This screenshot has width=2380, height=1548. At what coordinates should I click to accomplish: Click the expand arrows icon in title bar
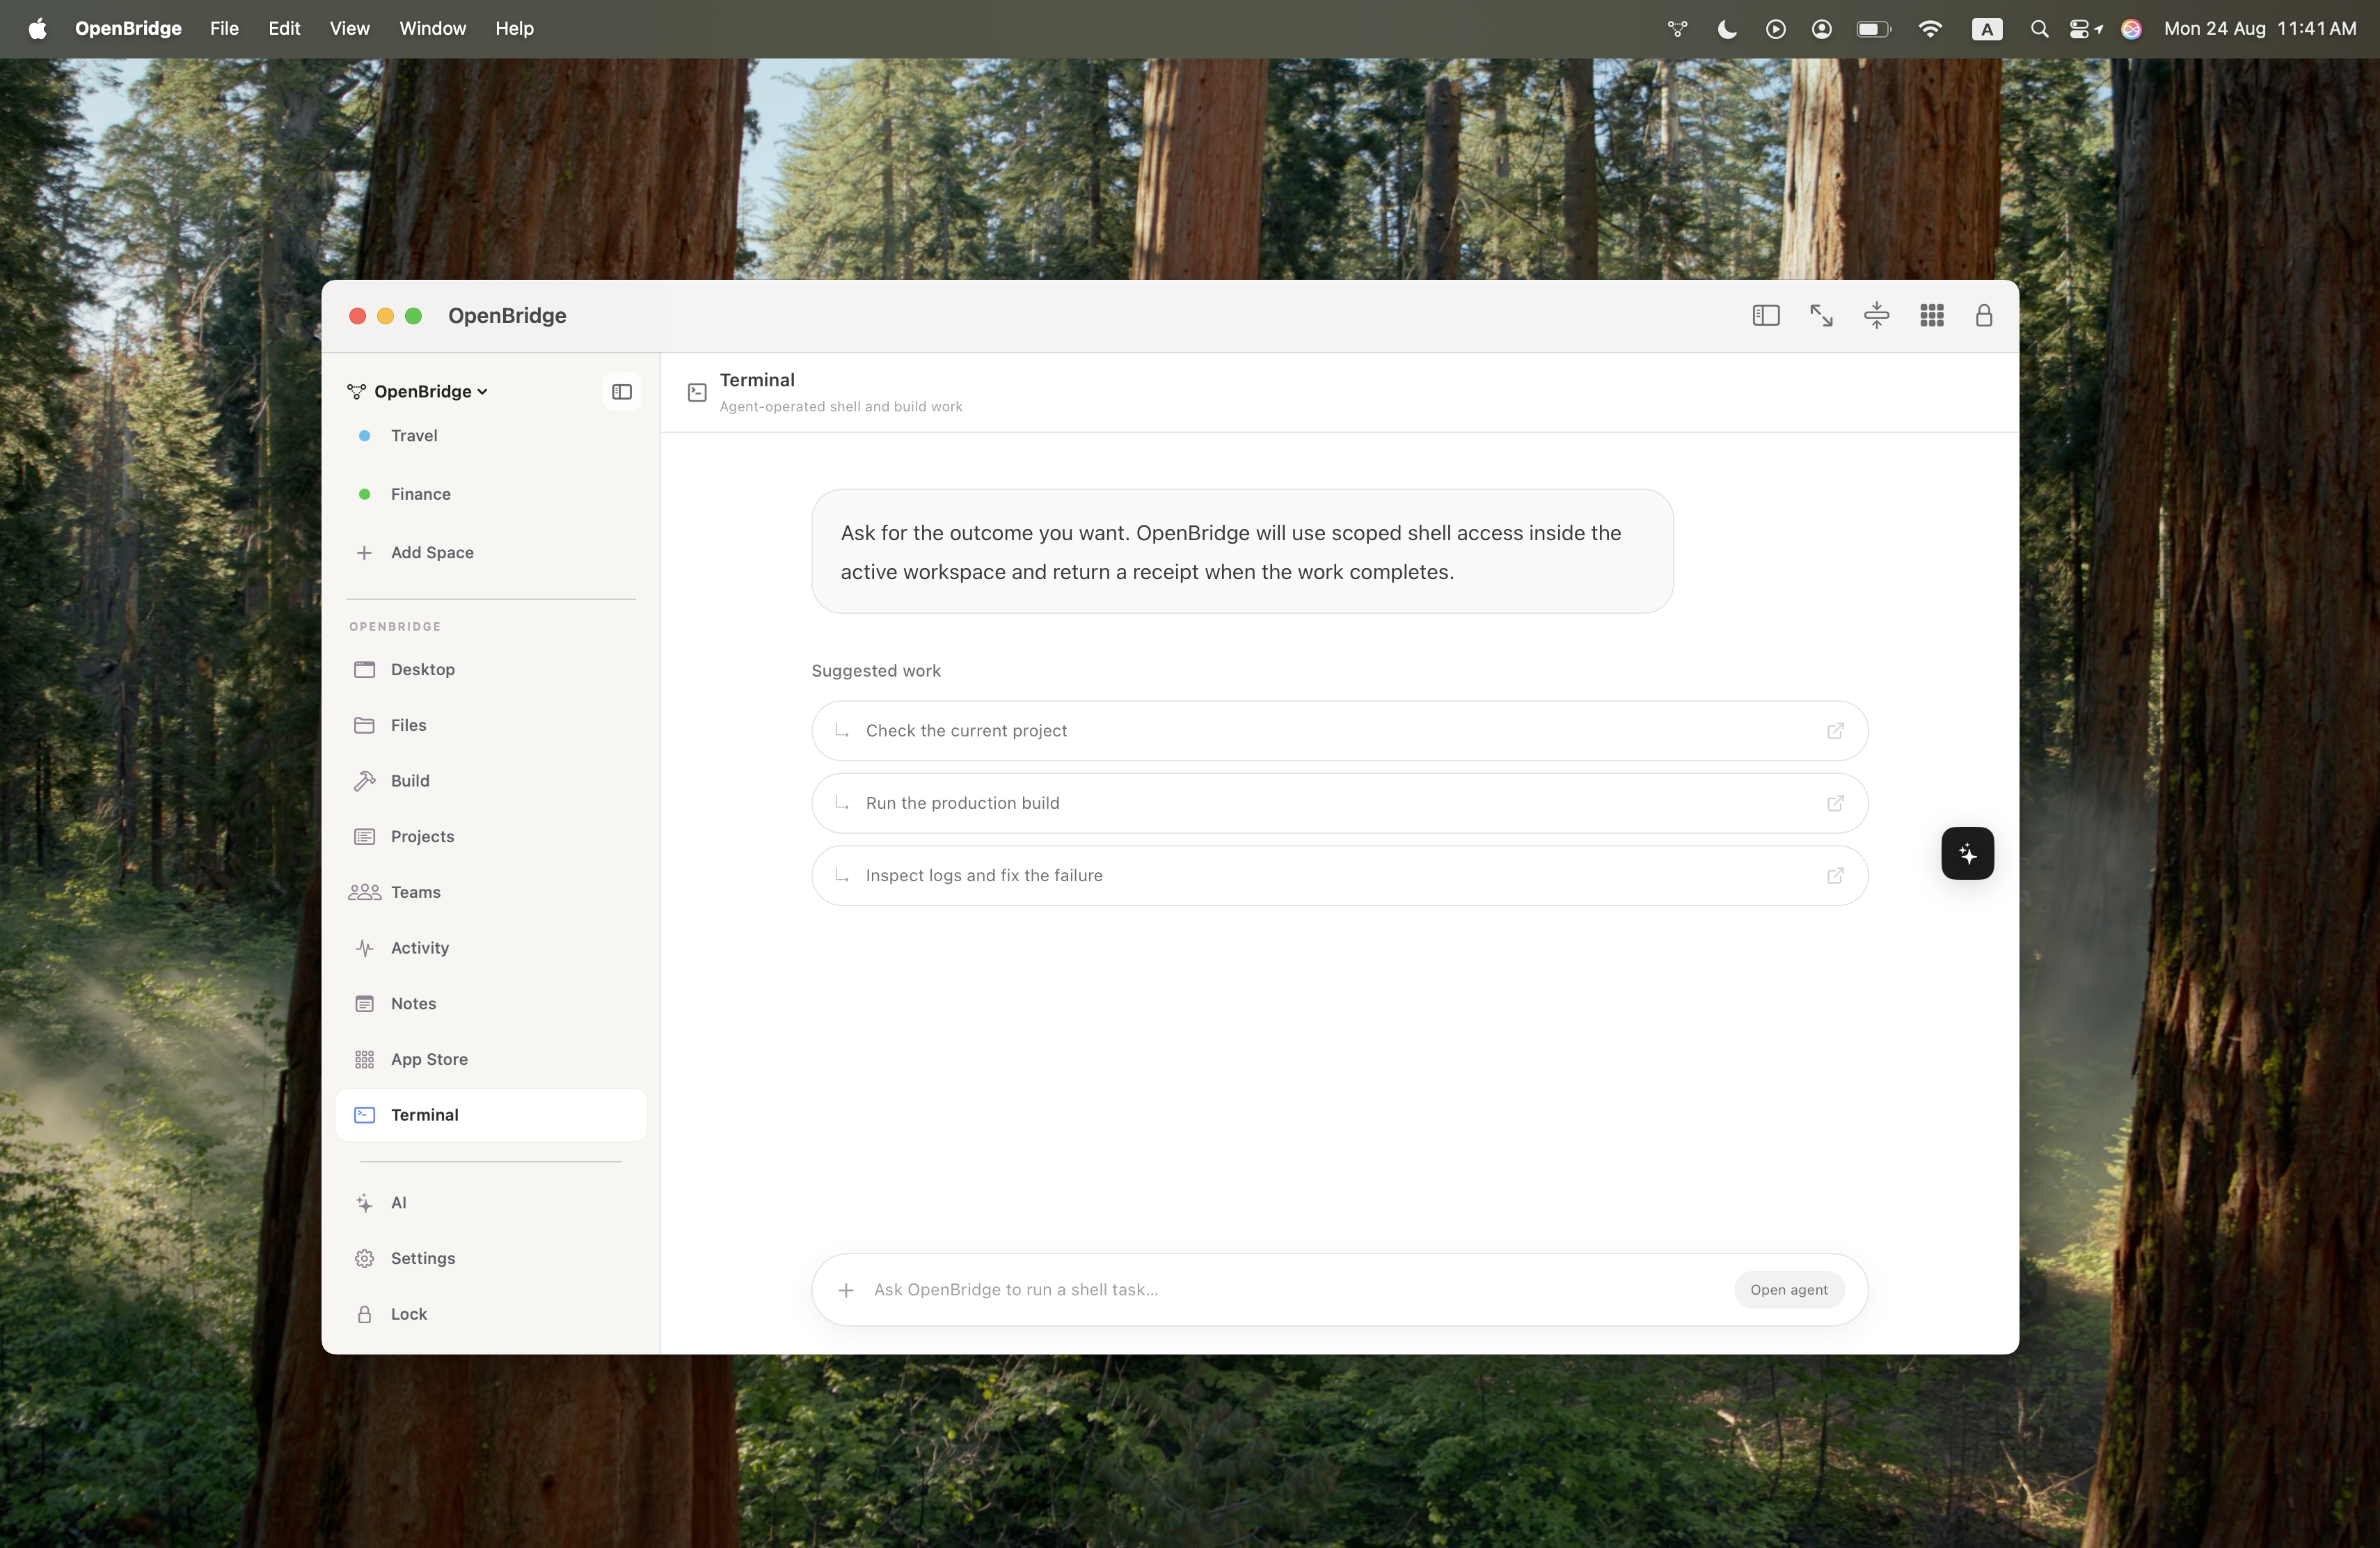(x=1821, y=316)
